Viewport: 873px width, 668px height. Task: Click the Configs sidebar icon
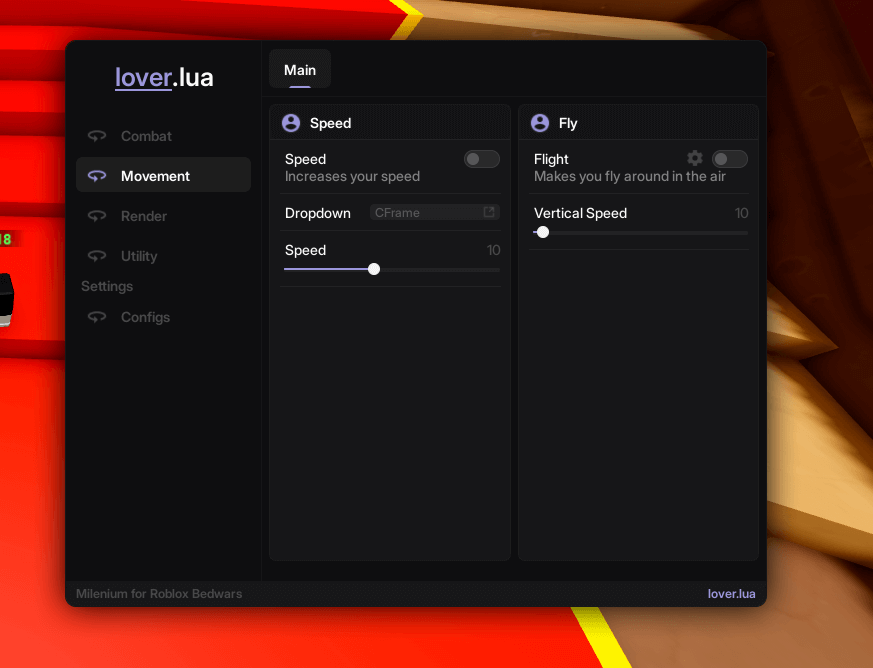point(97,317)
